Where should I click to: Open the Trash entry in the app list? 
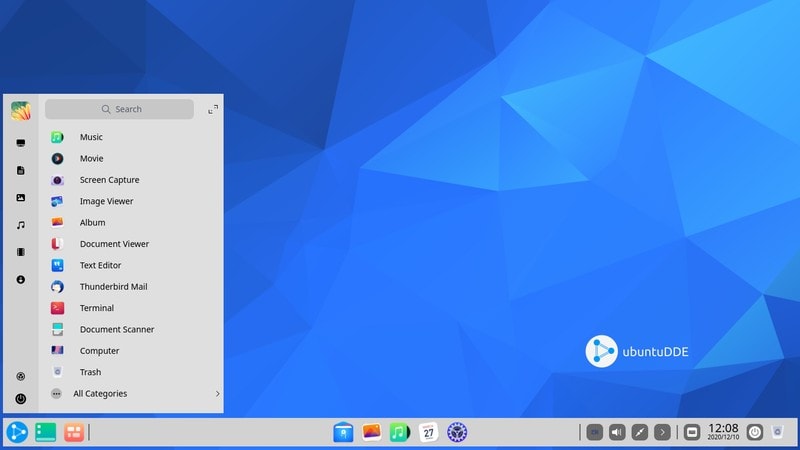click(x=131, y=372)
